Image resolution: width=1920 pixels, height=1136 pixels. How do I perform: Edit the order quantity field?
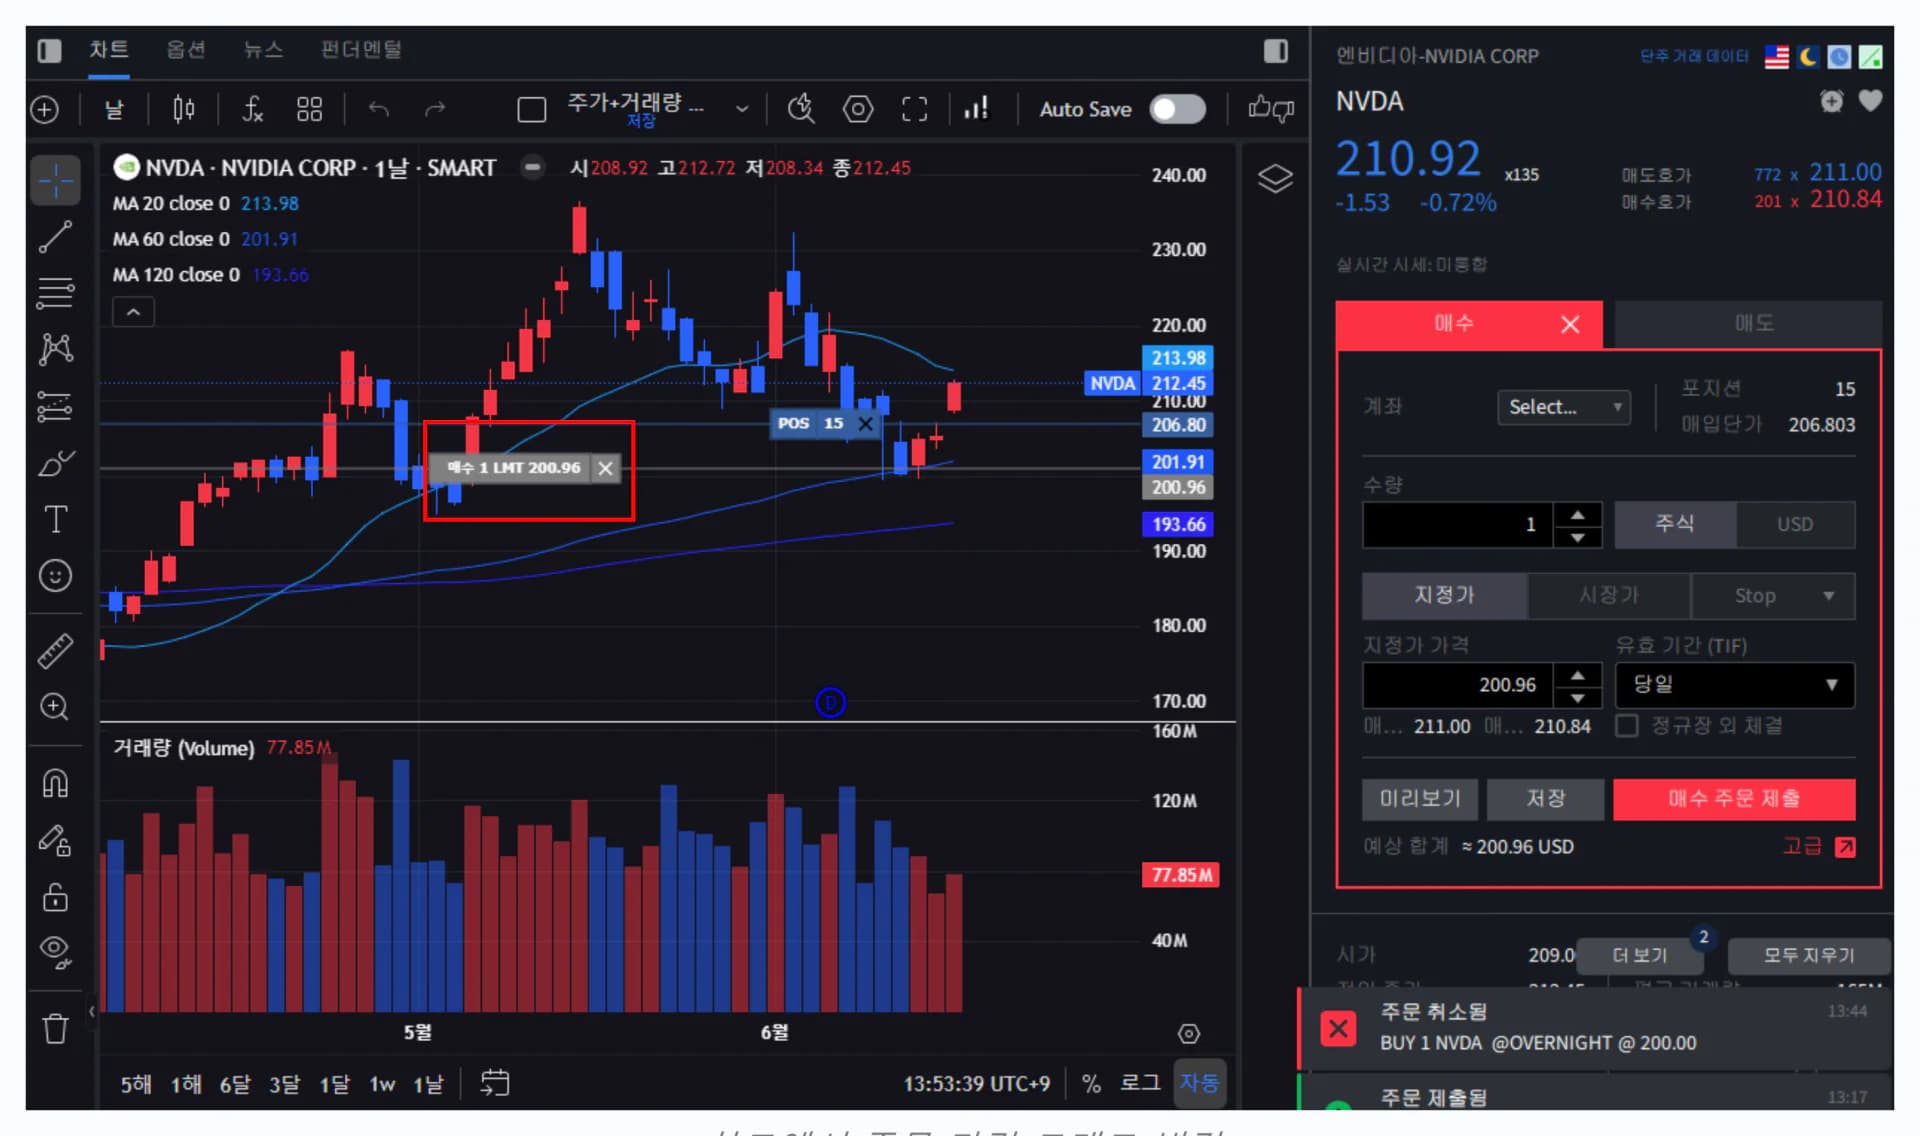(1457, 524)
